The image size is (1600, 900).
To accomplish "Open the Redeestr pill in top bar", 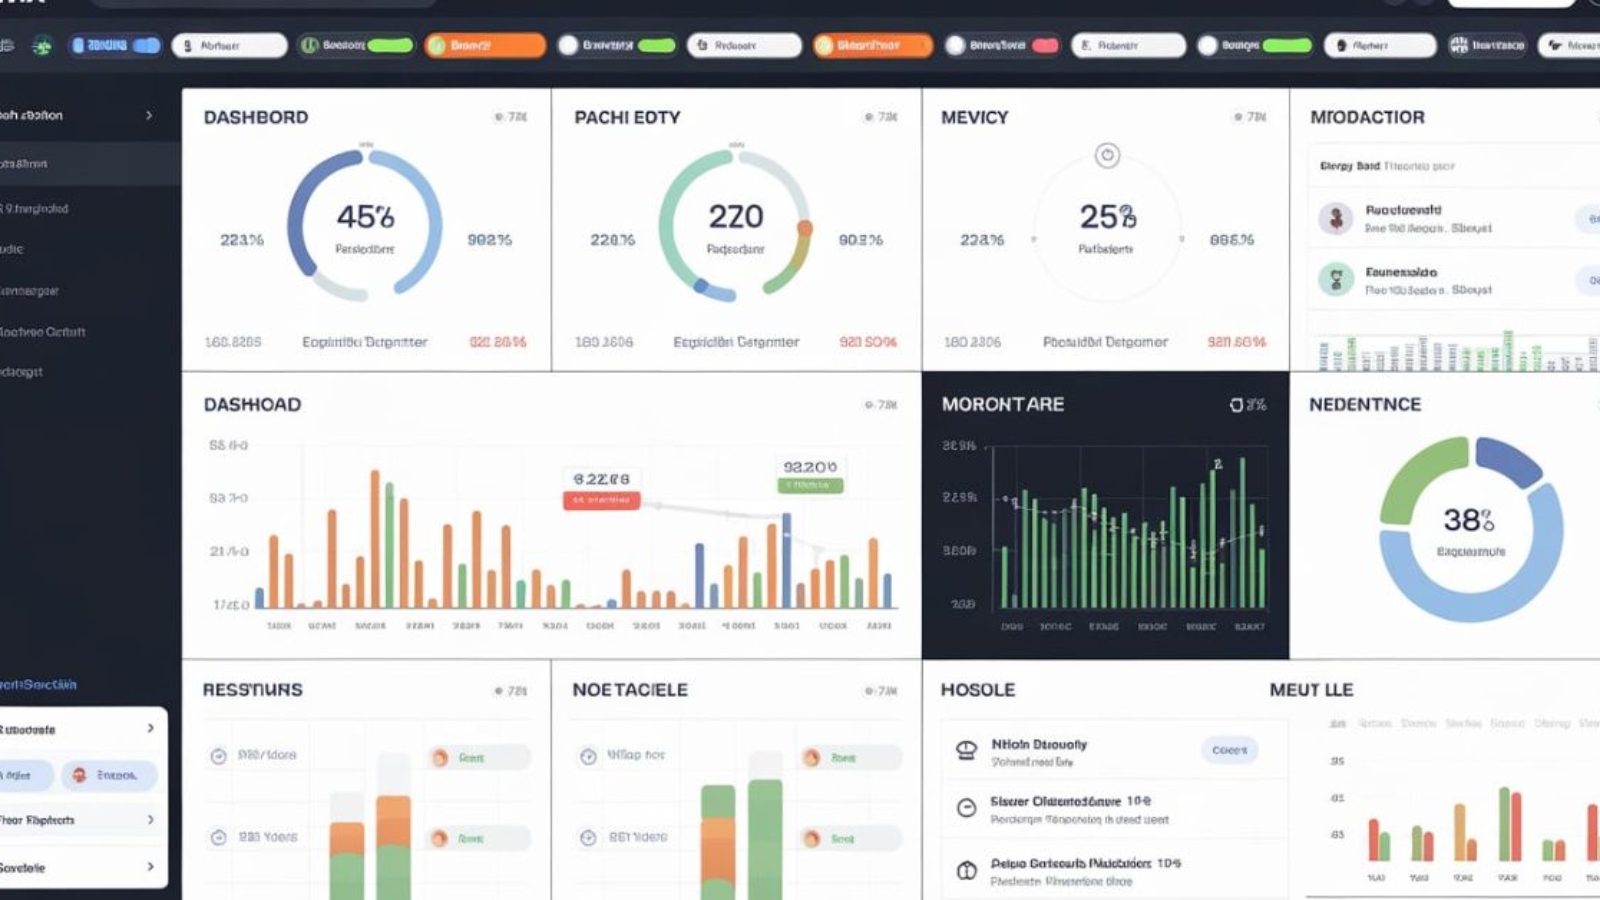I will (x=744, y=45).
